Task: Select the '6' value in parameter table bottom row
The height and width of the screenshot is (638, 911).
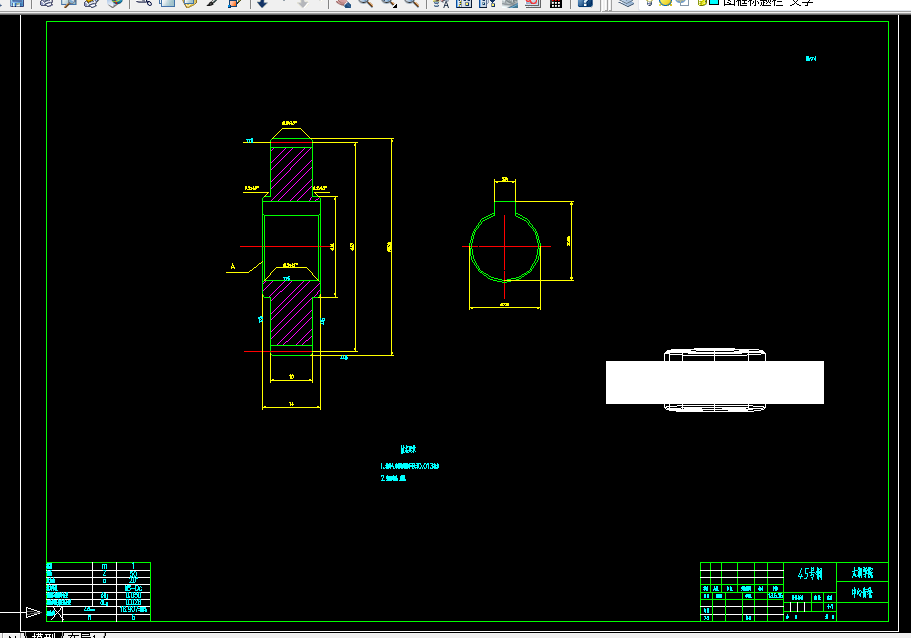Action: pos(133,617)
